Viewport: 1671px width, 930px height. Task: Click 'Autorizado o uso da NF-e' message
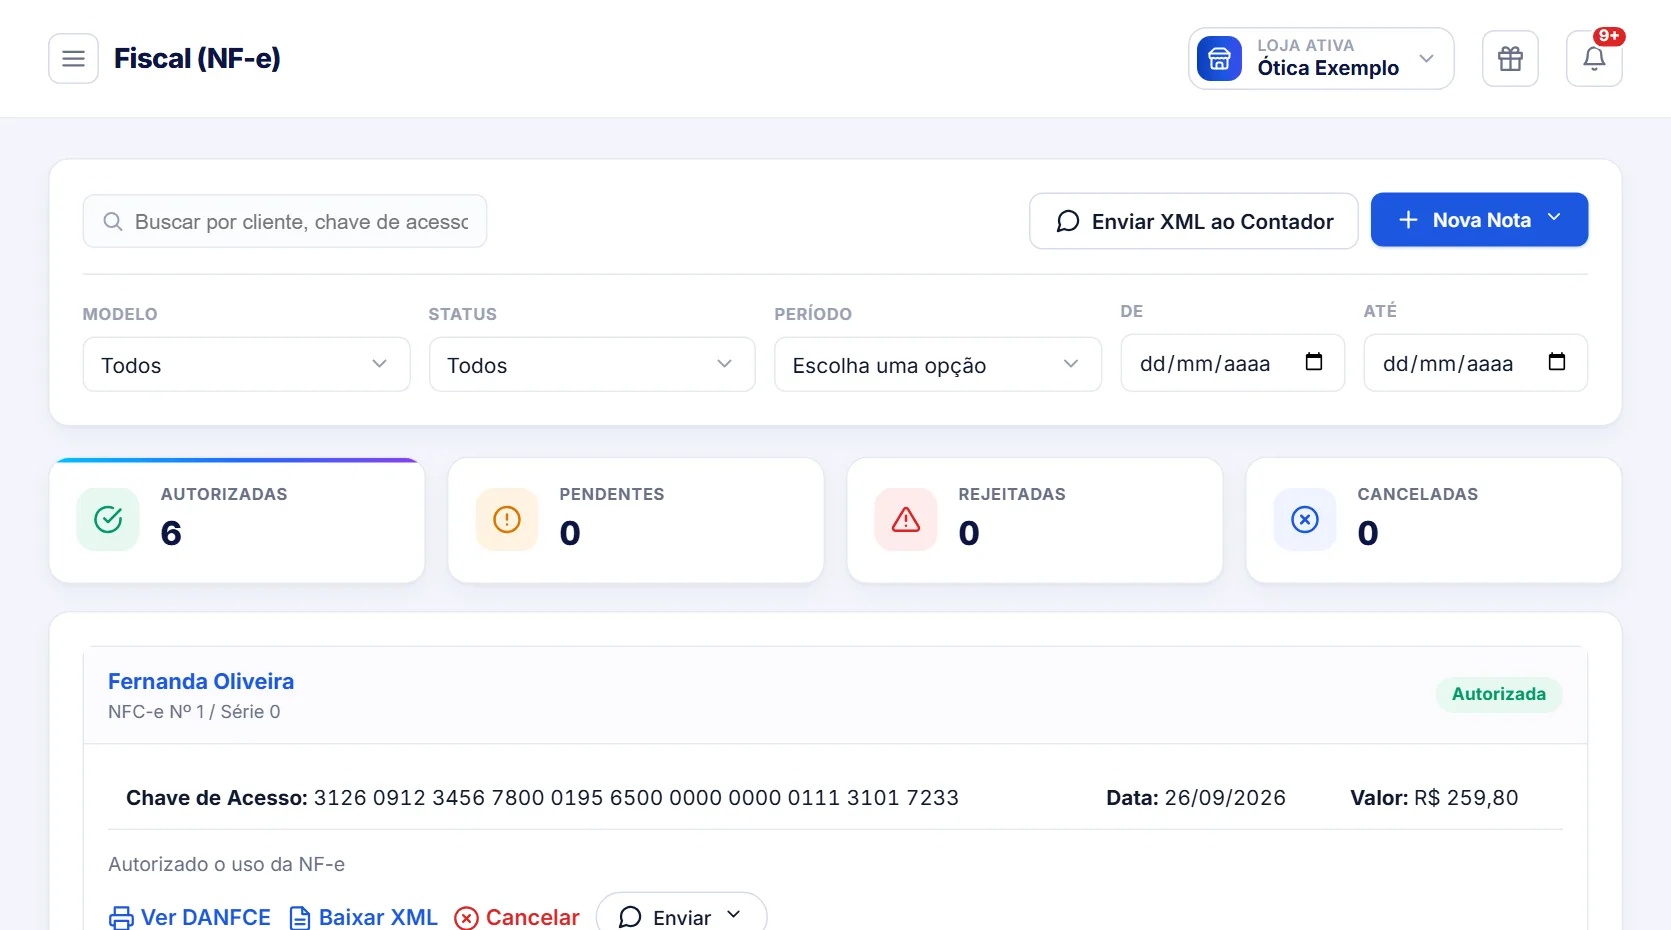click(226, 864)
